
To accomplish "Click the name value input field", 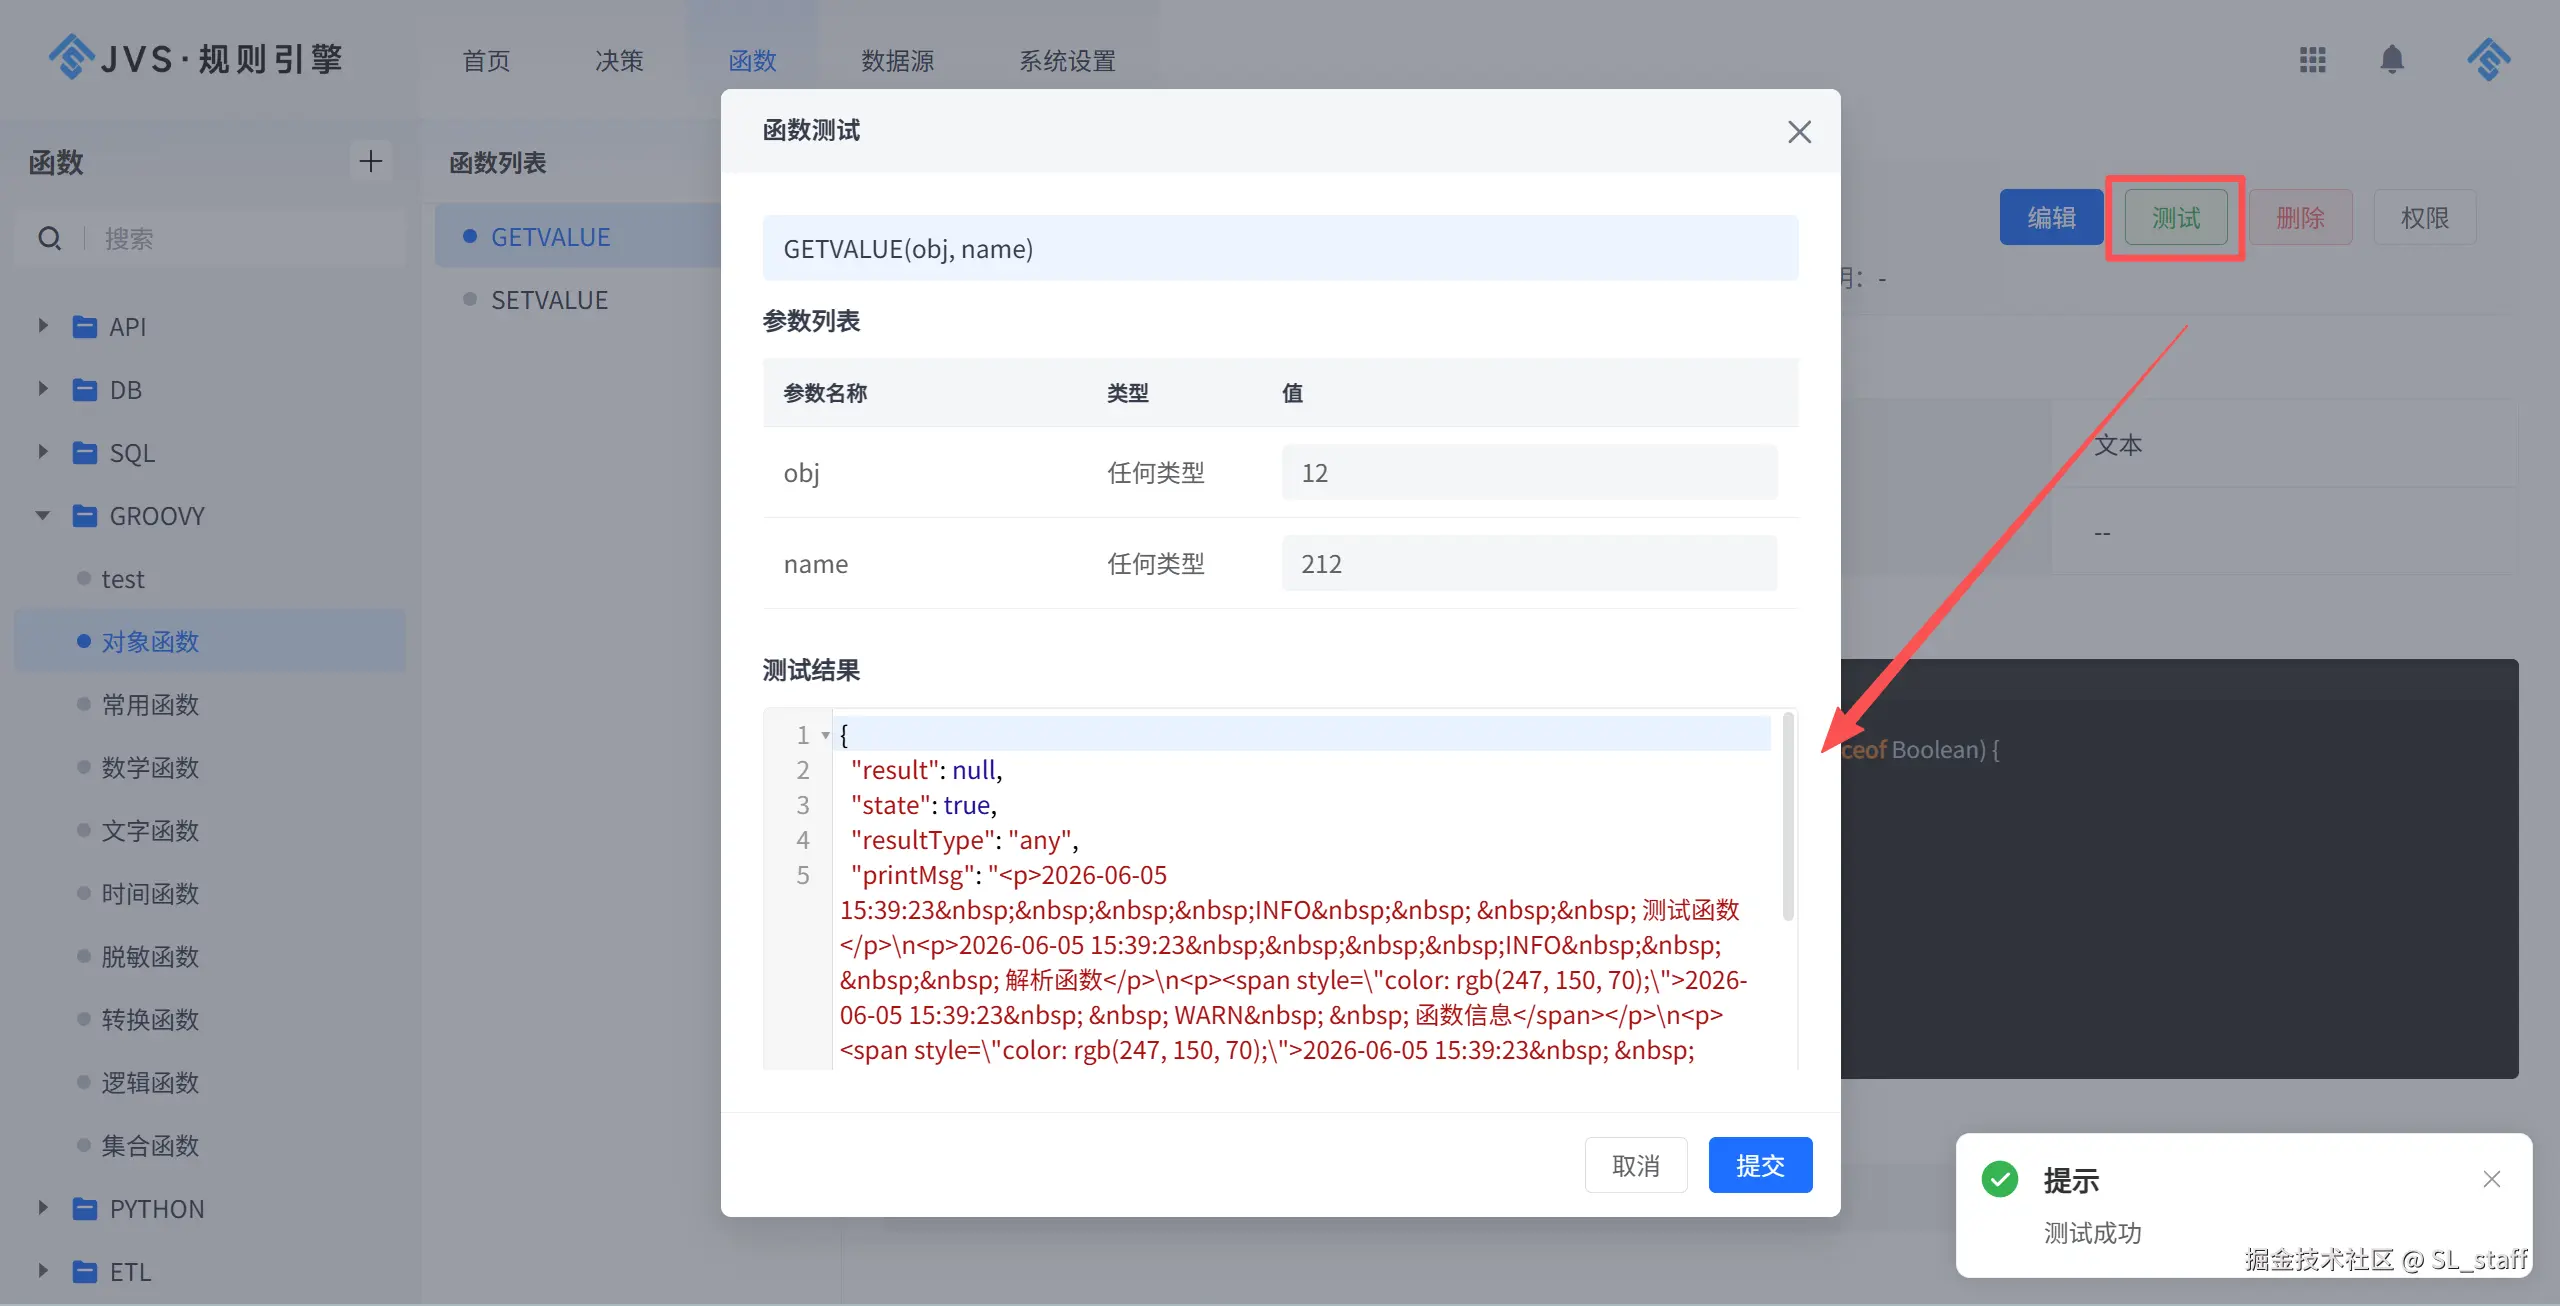I will click(x=1529, y=563).
